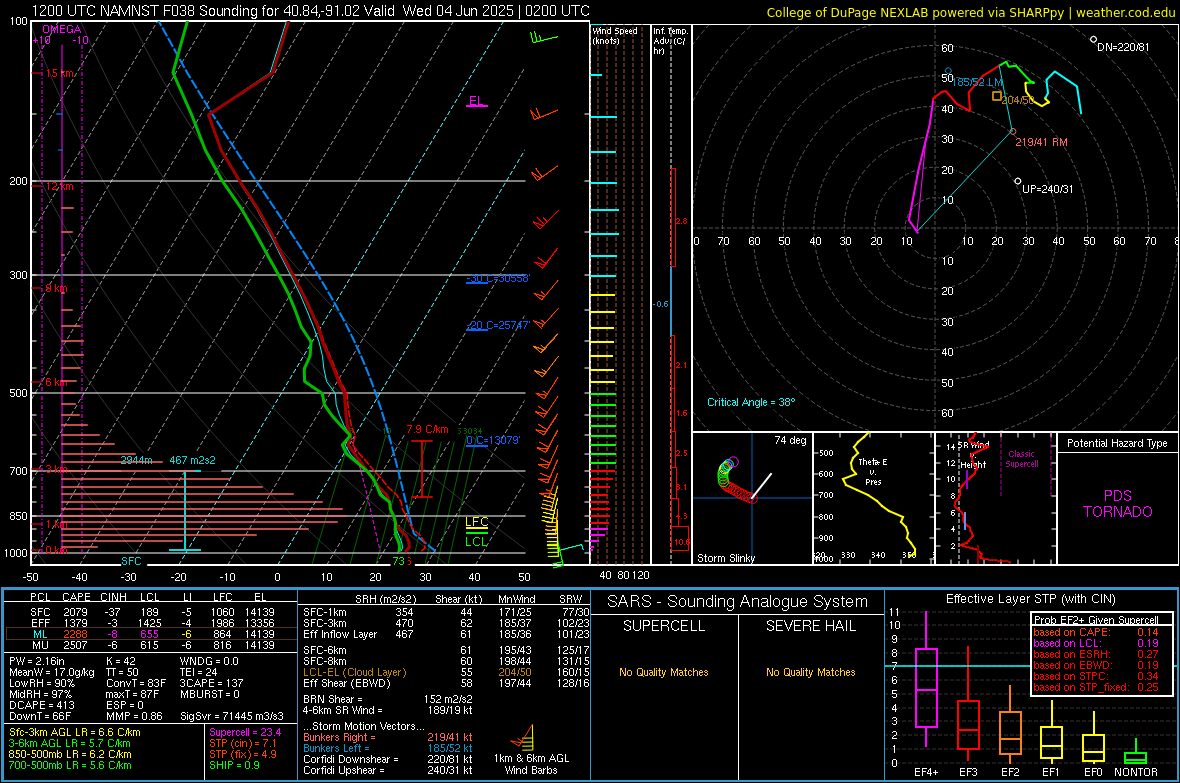Click the PW = 2.16in value
This screenshot has height=783, width=1180.
click(38, 661)
